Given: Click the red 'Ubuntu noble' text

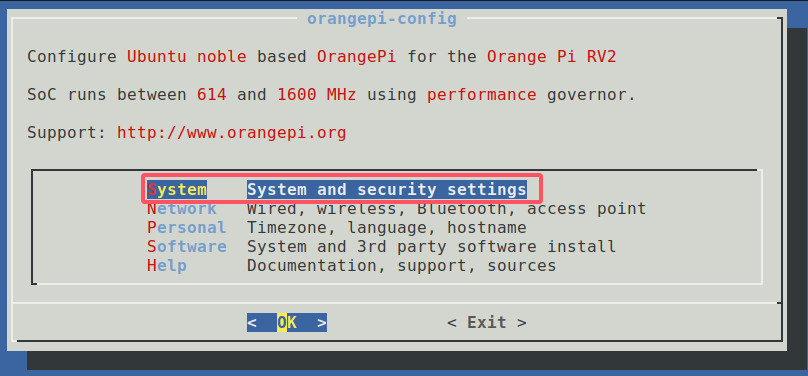Looking at the screenshot, I should [187, 56].
